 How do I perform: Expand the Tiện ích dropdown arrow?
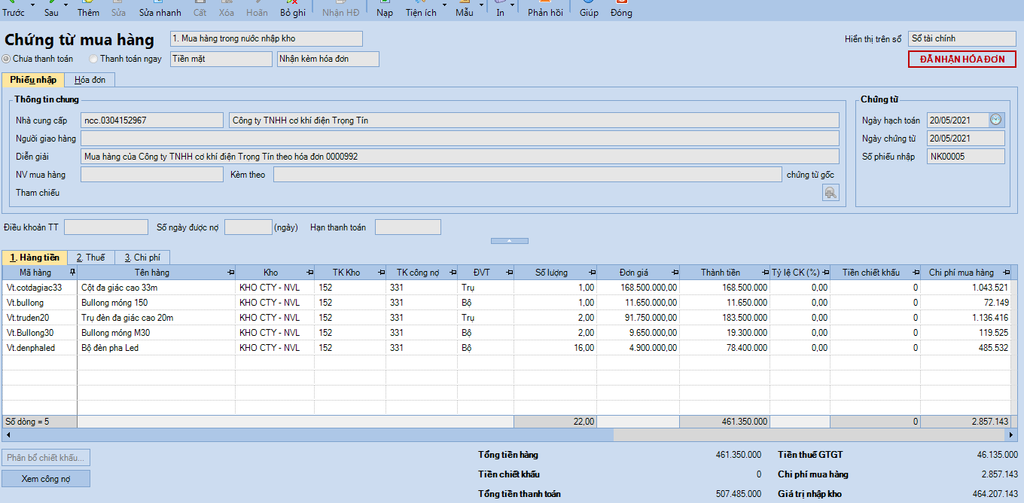(445, 5)
